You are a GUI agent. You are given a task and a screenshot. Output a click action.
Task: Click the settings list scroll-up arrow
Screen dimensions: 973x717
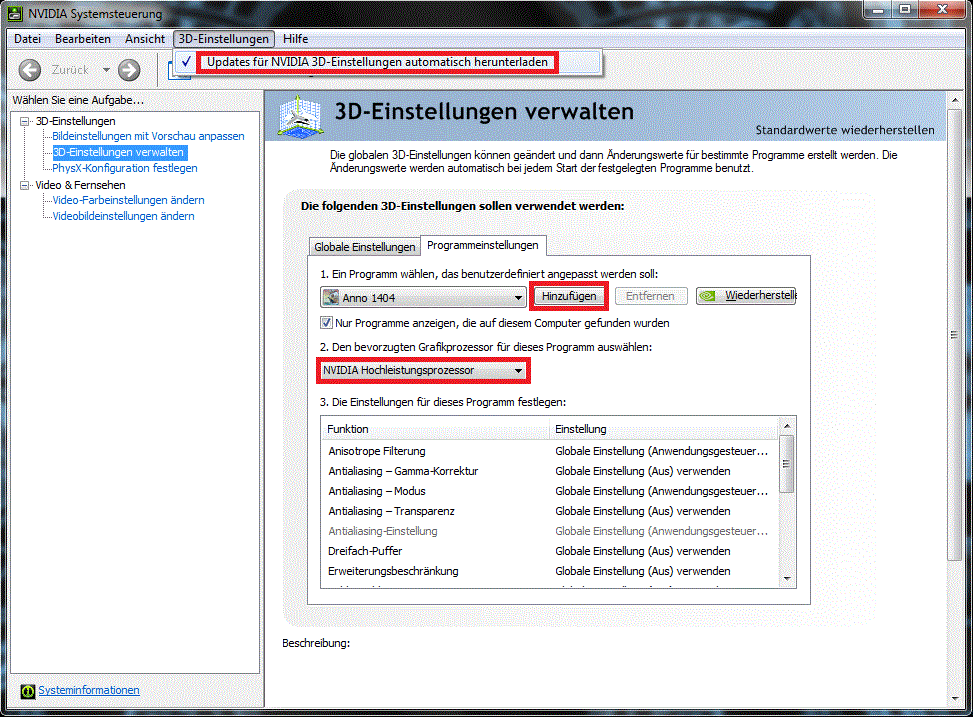point(787,426)
